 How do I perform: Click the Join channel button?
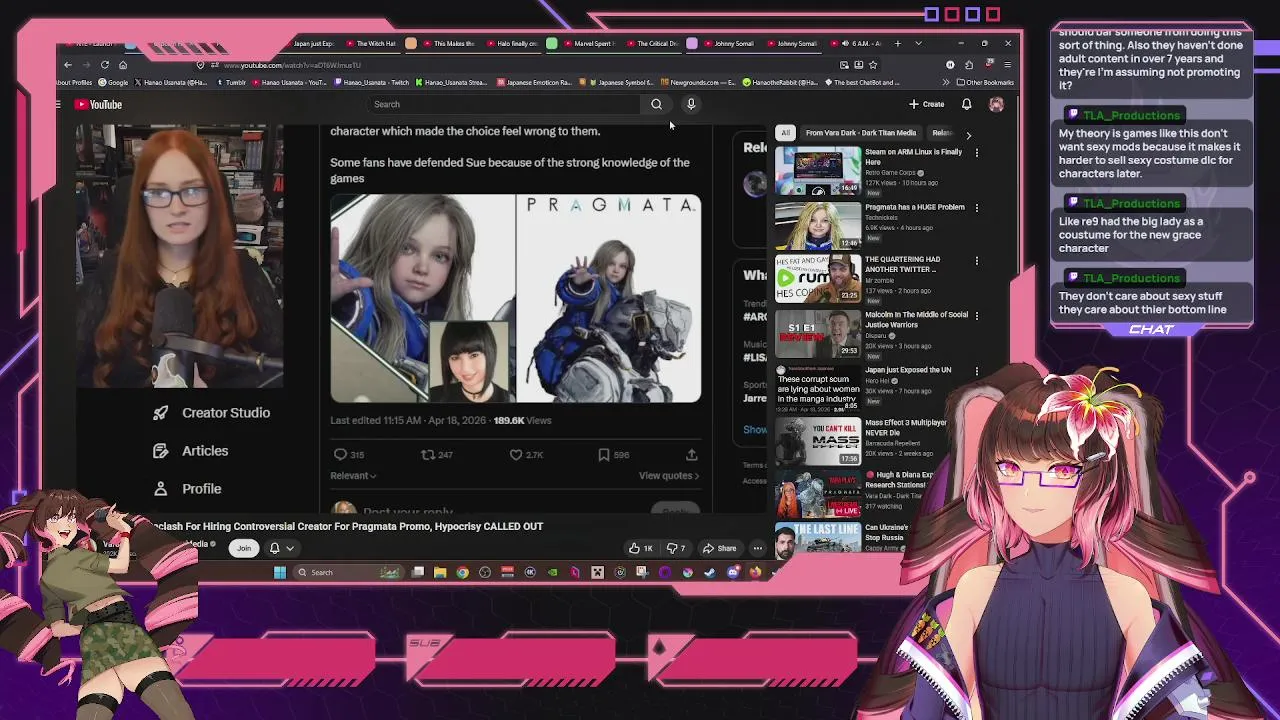243,548
